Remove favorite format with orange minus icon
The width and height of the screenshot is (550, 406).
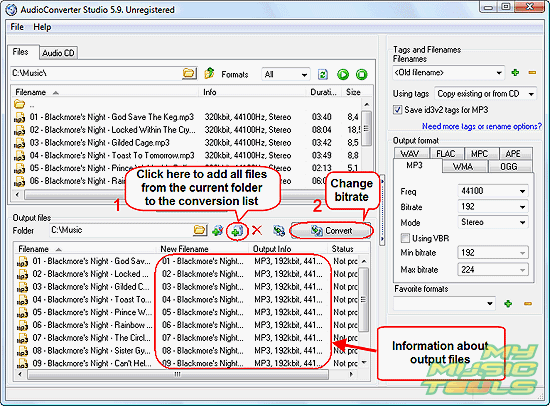tap(528, 304)
